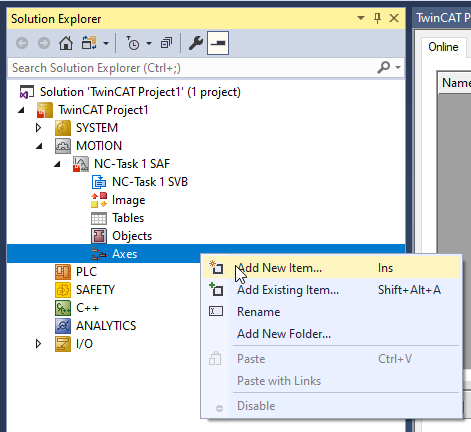Click the C++ node icon

63,308
